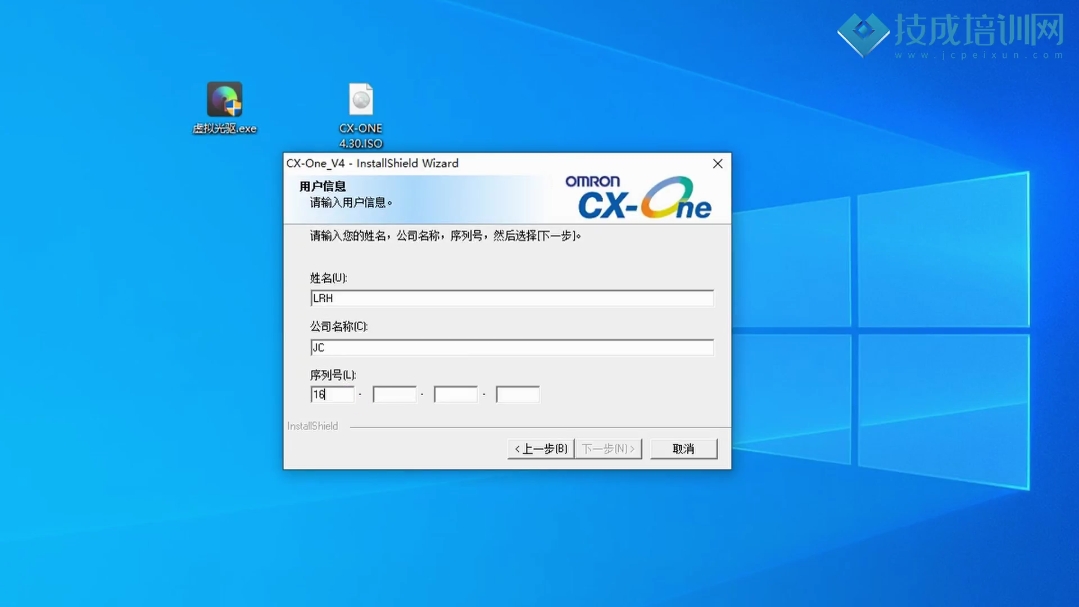Viewport: 1079px width, 607px height.
Task: Click the 姓名(U): label
Action: (328, 278)
